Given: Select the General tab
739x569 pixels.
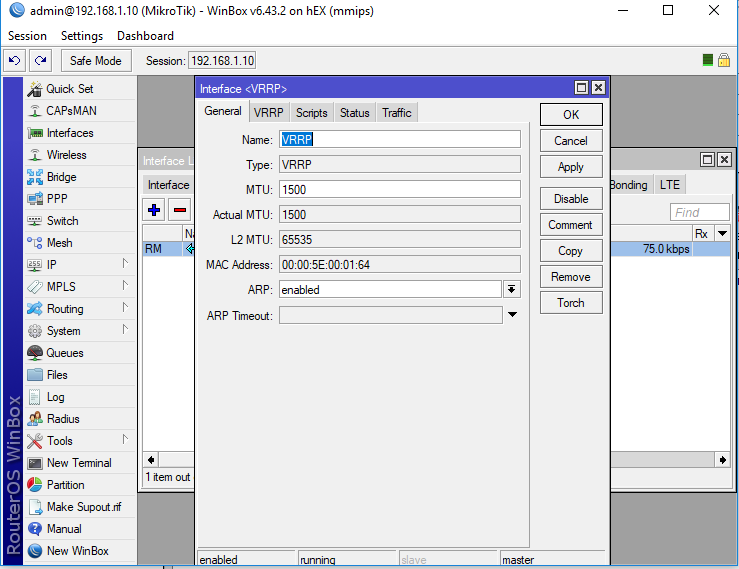Looking at the screenshot, I should point(223,111).
